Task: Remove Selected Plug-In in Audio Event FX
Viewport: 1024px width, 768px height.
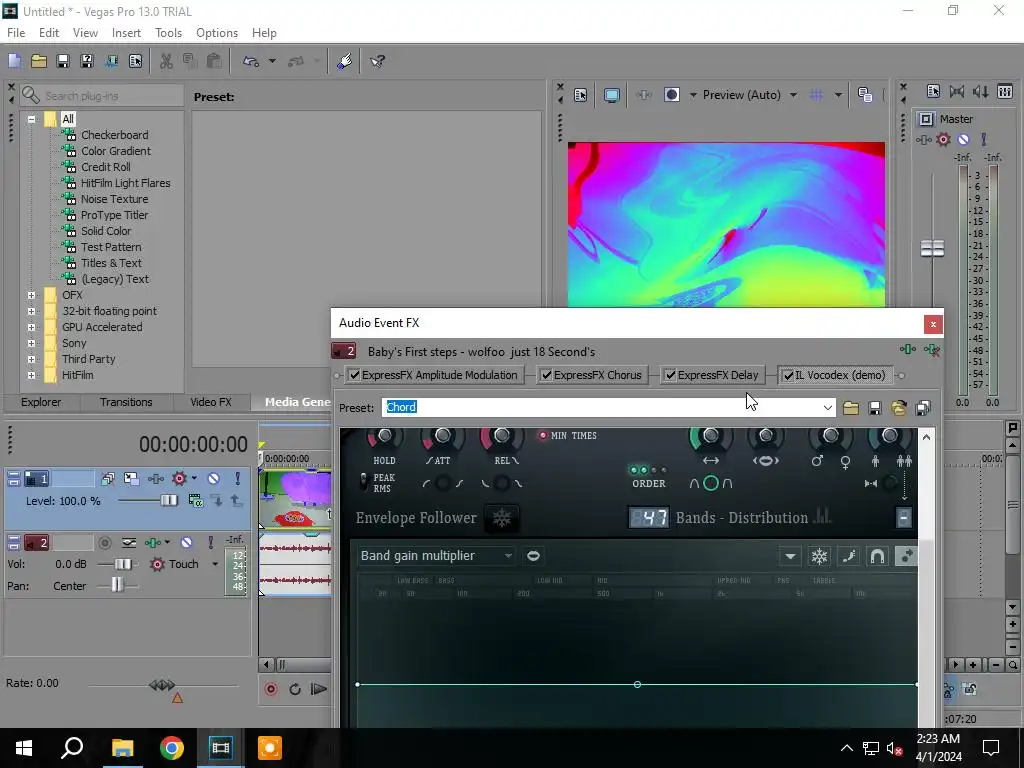Action: click(x=932, y=350)
